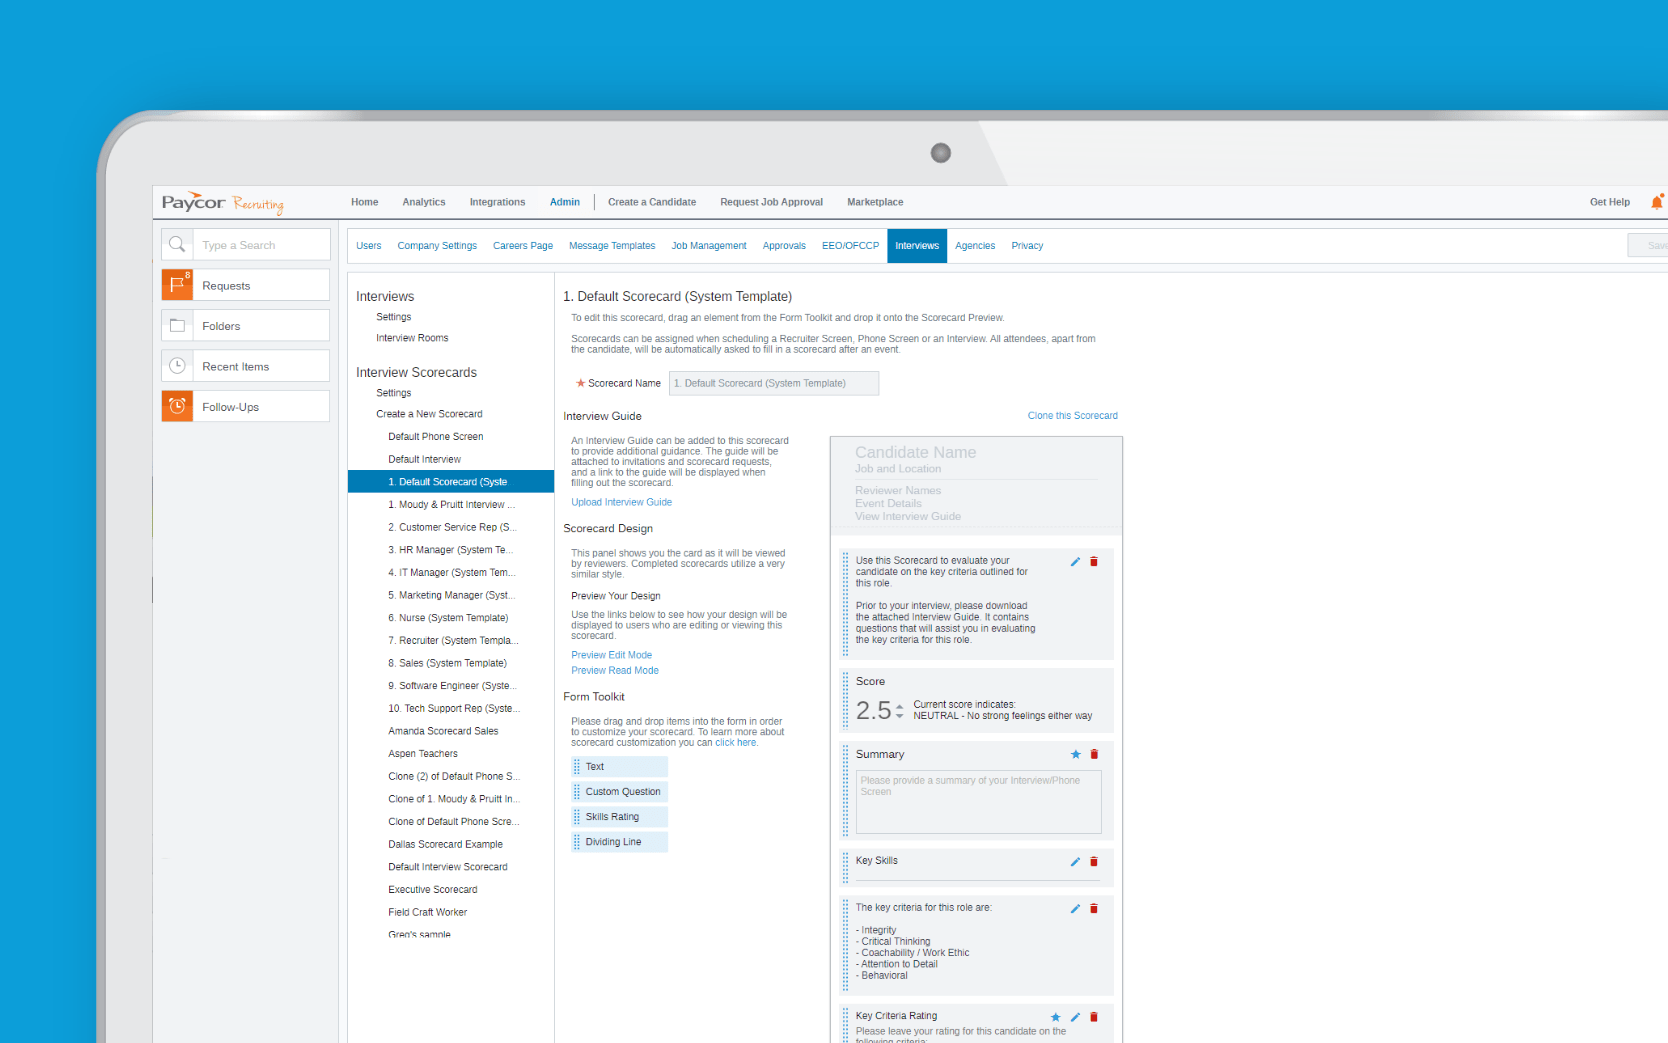Click the Follow-Ups alarm clock icon
The image size is (1668, 1043).
pyautogui.click(x=177, y=406)
